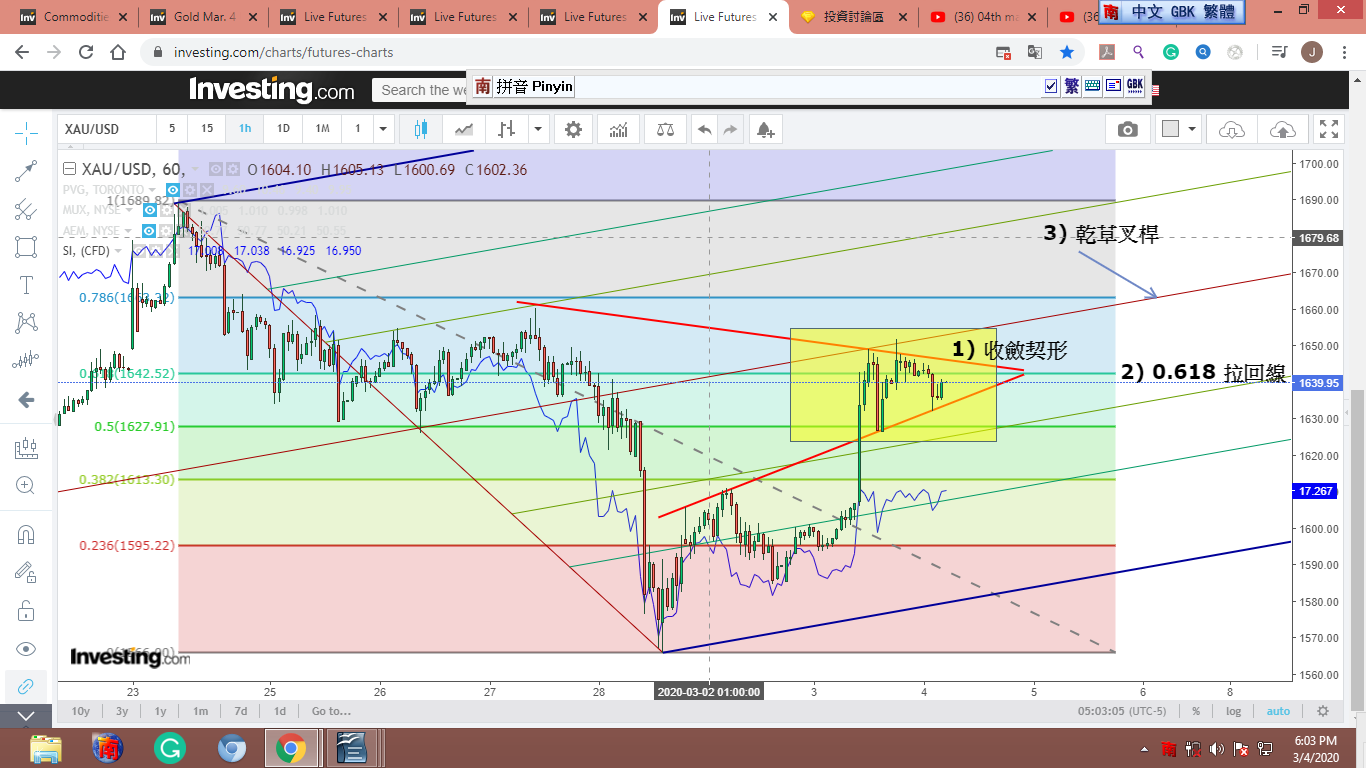Click the XAU/USD symbol input field

107,129
